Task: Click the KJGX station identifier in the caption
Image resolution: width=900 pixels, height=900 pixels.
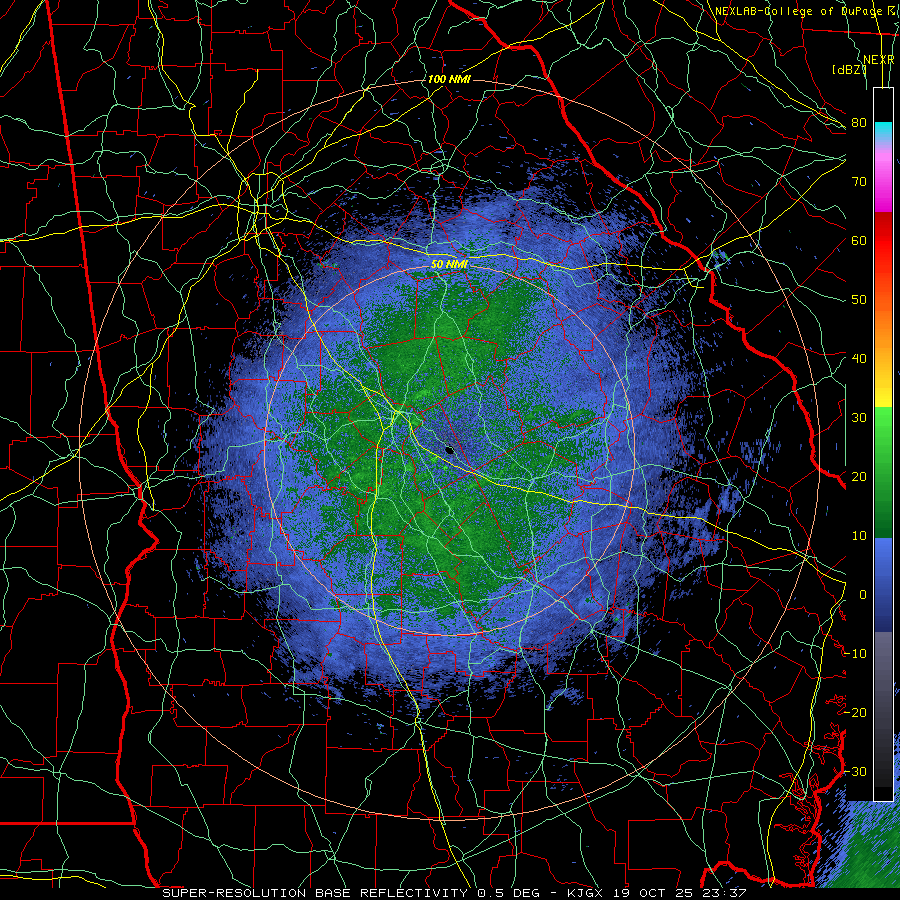Action: pyautogui.click(x=586, y=893)
